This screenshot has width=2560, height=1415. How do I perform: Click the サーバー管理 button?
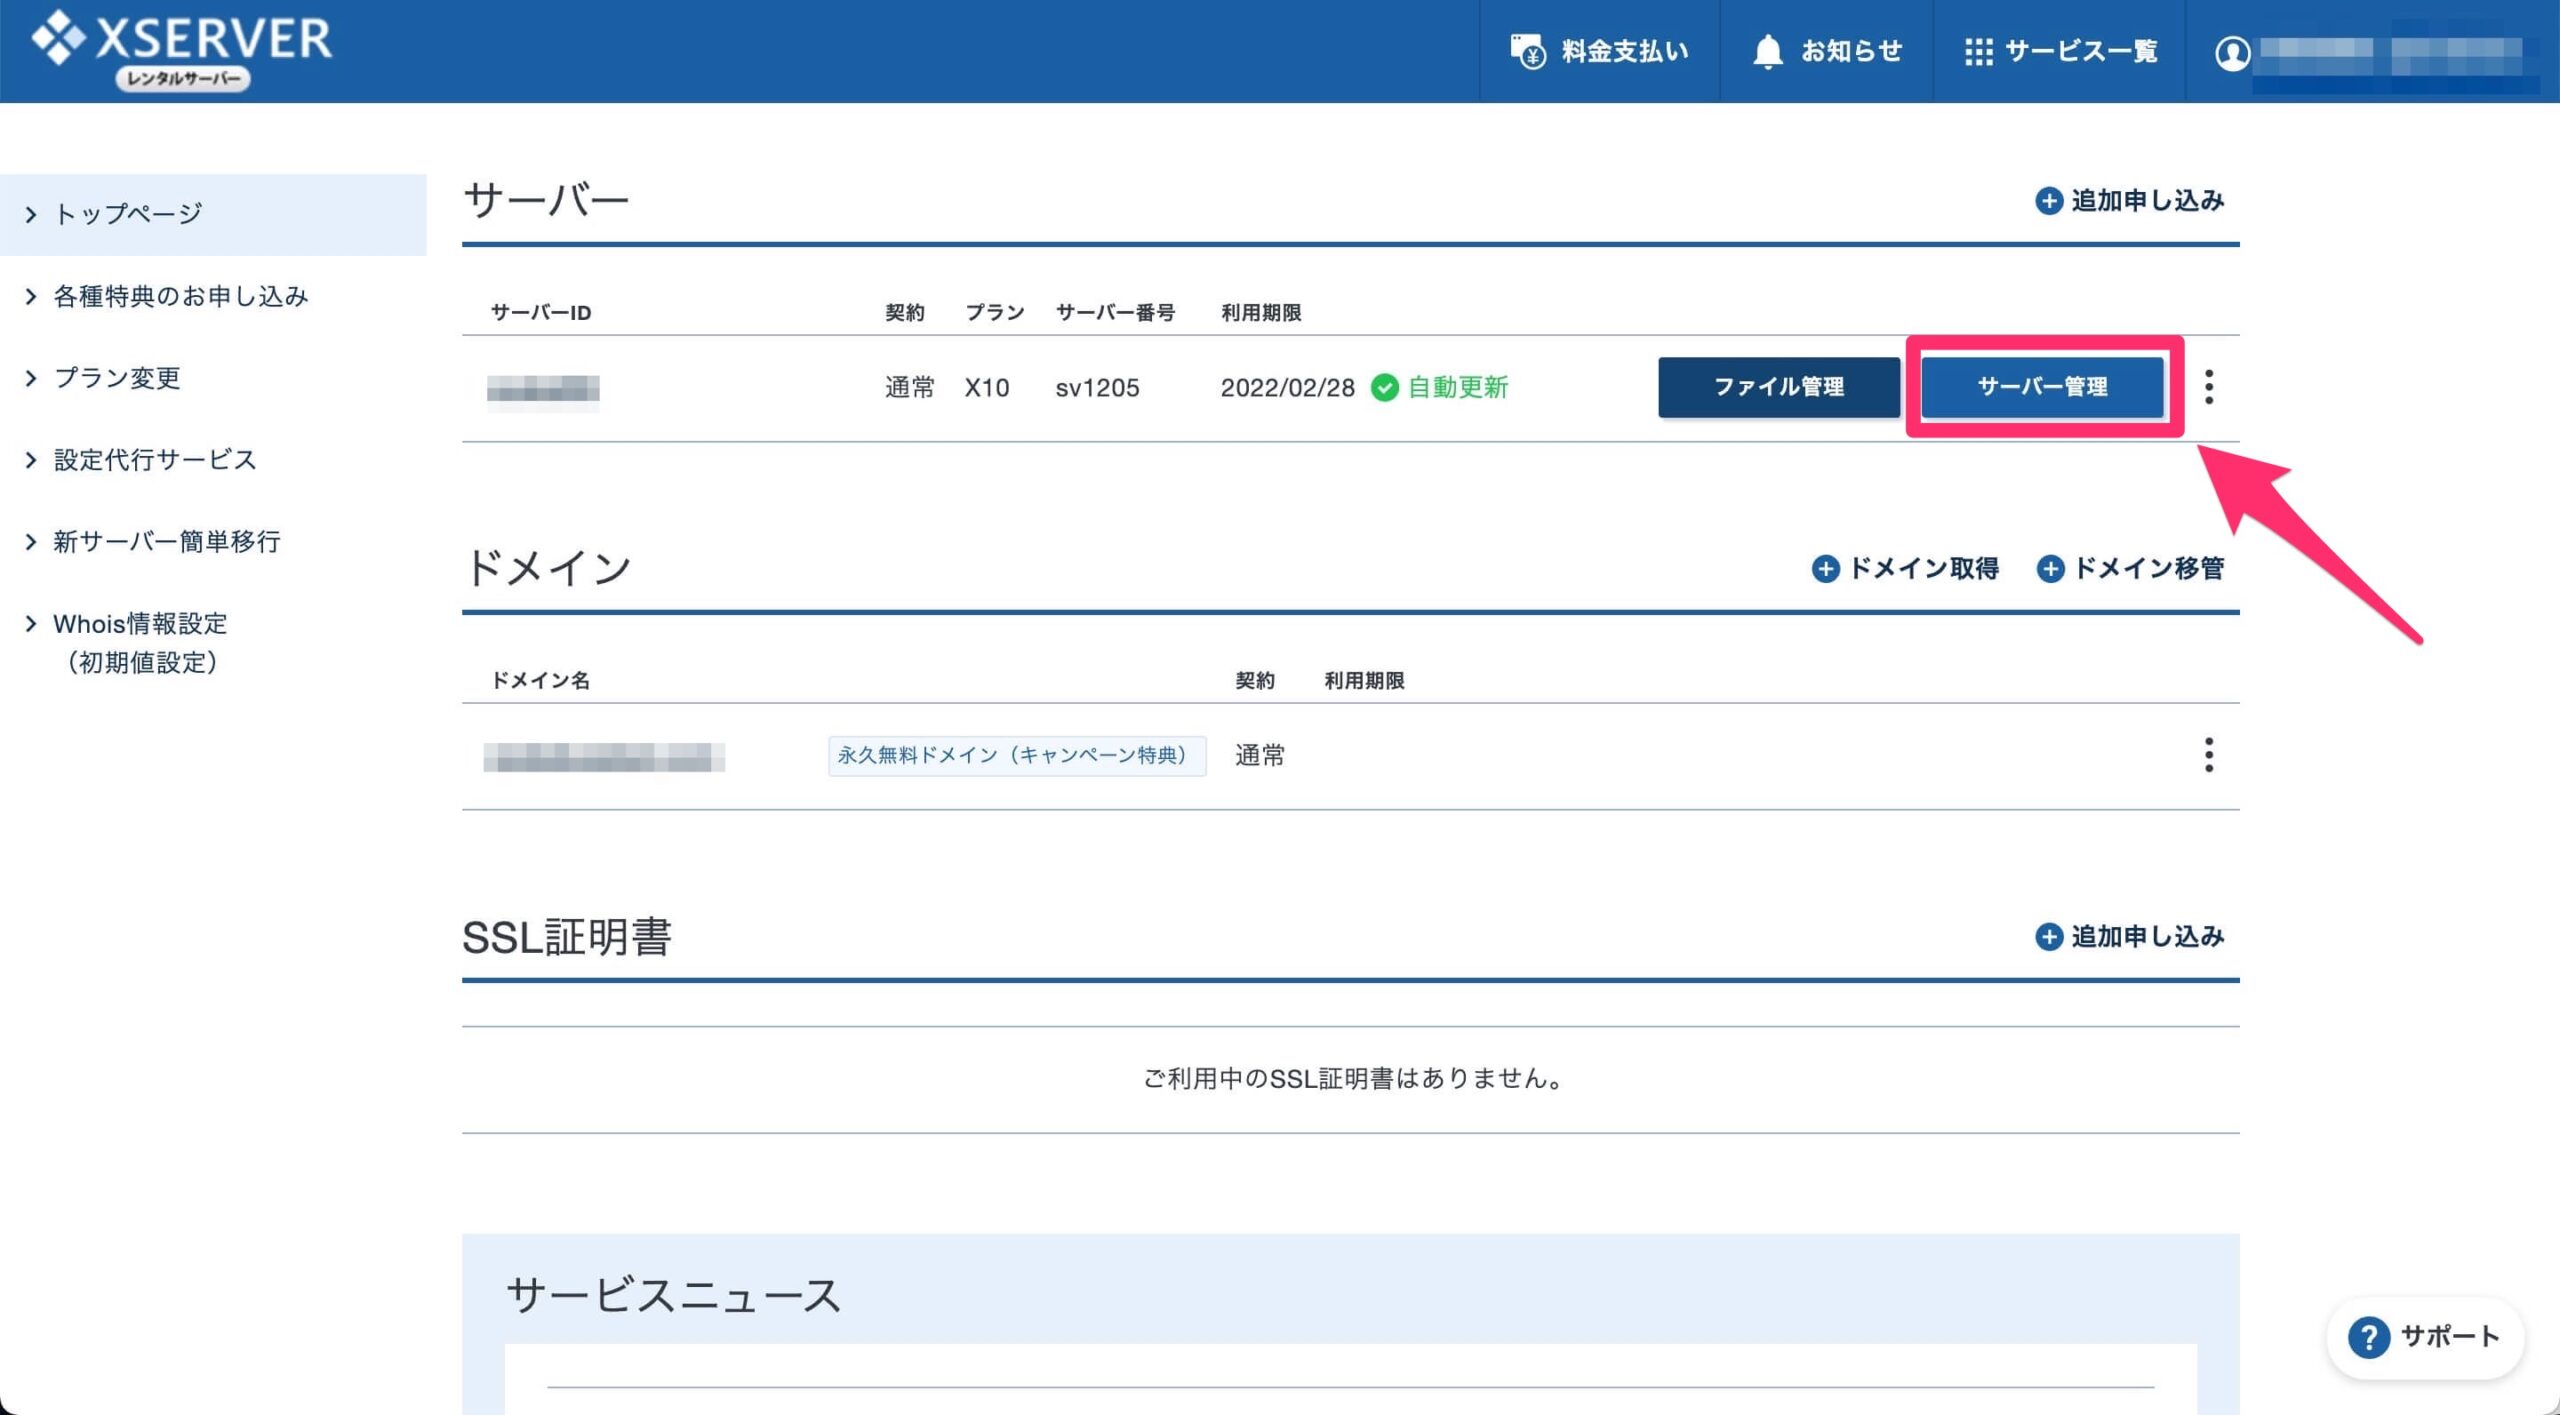pyautogui.click(x=2042, y=387)
